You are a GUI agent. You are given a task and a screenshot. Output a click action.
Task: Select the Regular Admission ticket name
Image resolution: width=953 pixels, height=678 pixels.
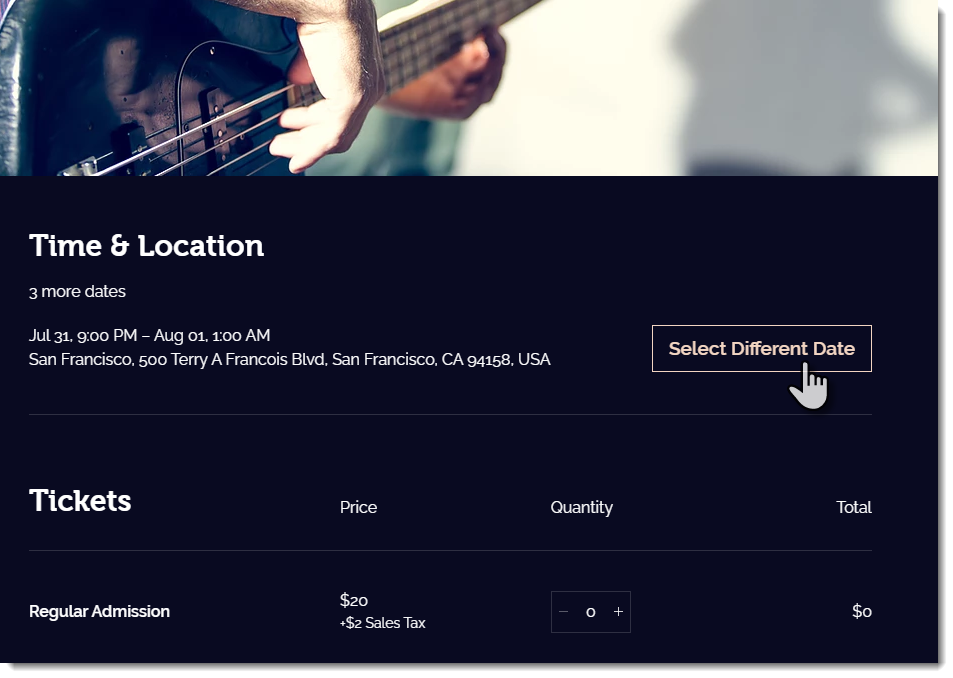(x=99, y=611)
